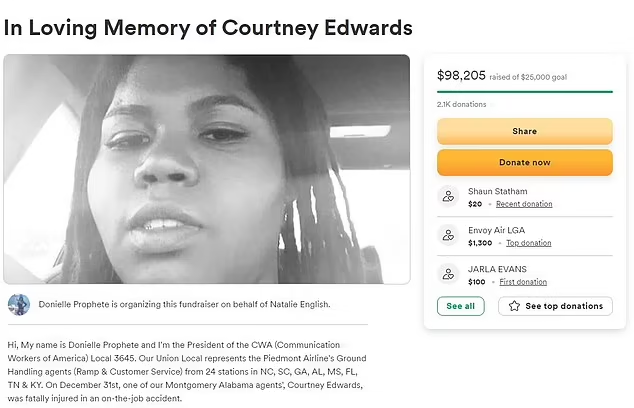Click the $98,205 raised amount
The width and height of the screenshot is (634, 408).
point(460,74)
